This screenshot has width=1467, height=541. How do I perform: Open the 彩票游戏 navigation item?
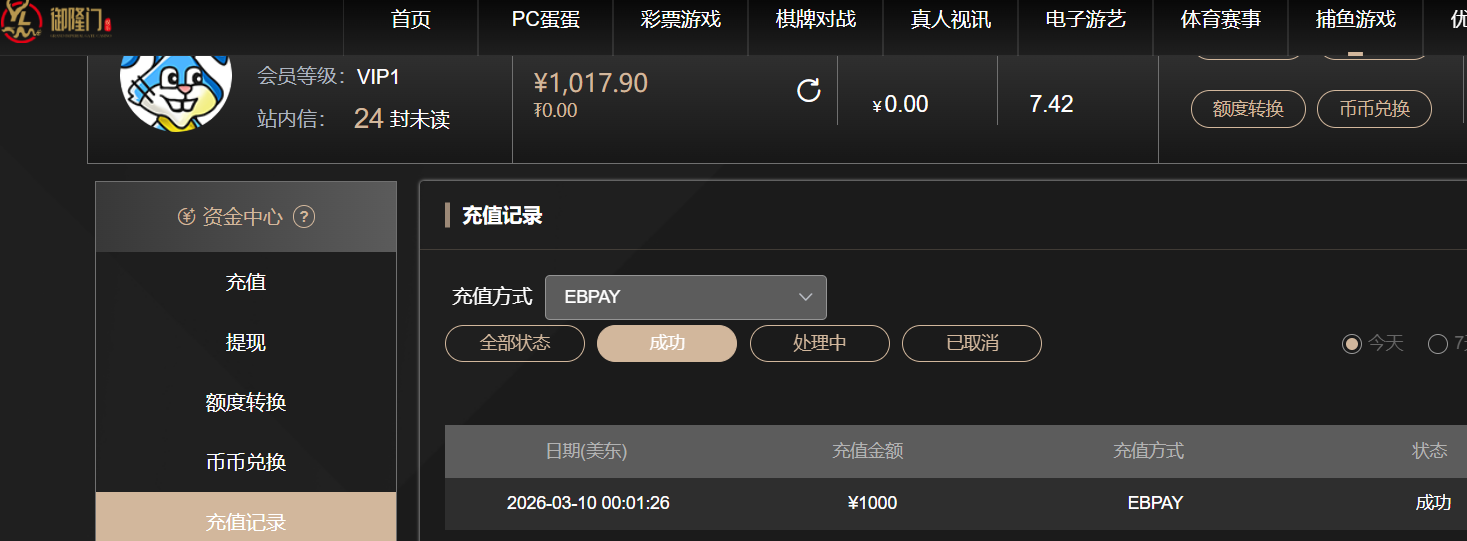click(x=681, y=20)
